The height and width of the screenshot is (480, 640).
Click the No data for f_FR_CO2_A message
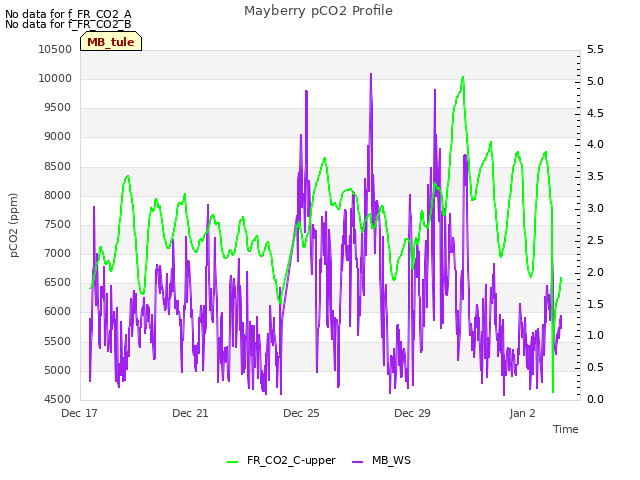tap(68, 14)
